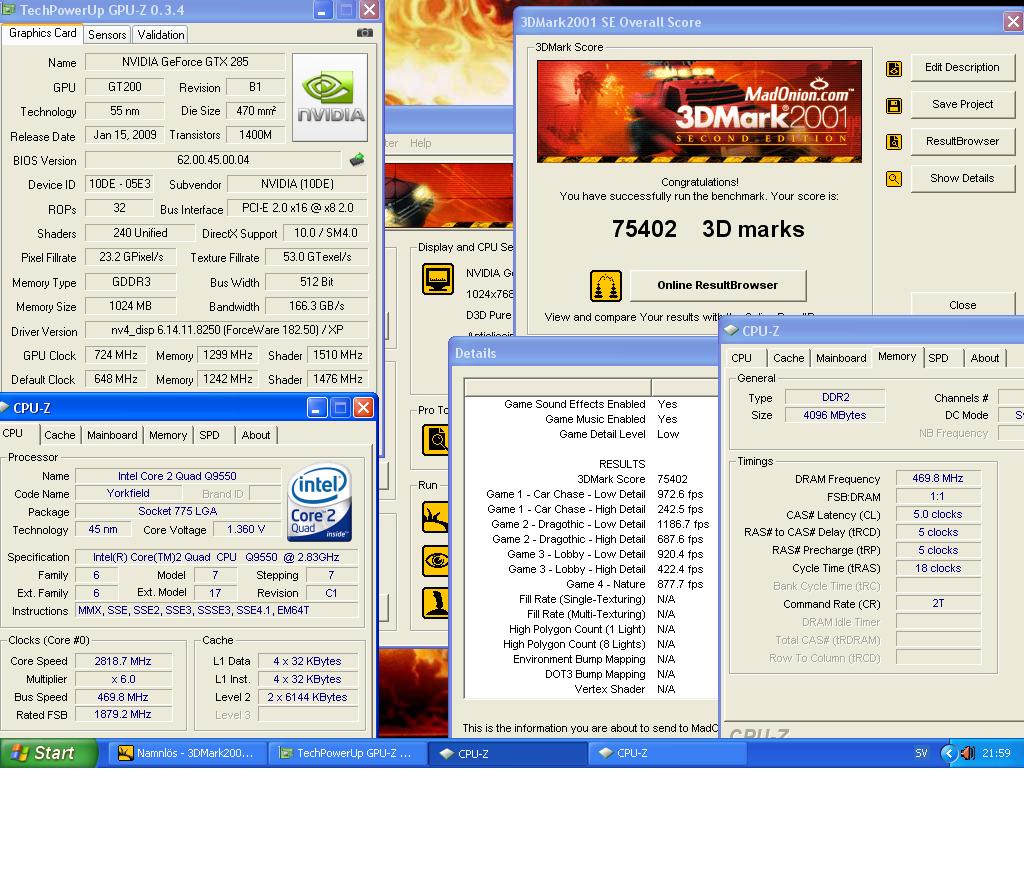Switch to the Sensors tab in GPU-Z
1024x880 pixels.
(107, 35)
